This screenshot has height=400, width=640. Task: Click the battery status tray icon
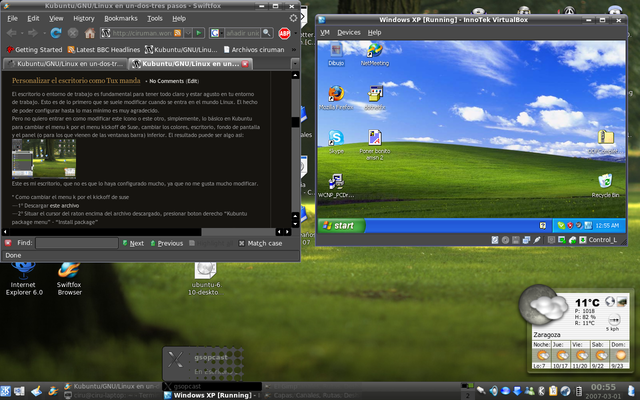[x=578, y=391]
